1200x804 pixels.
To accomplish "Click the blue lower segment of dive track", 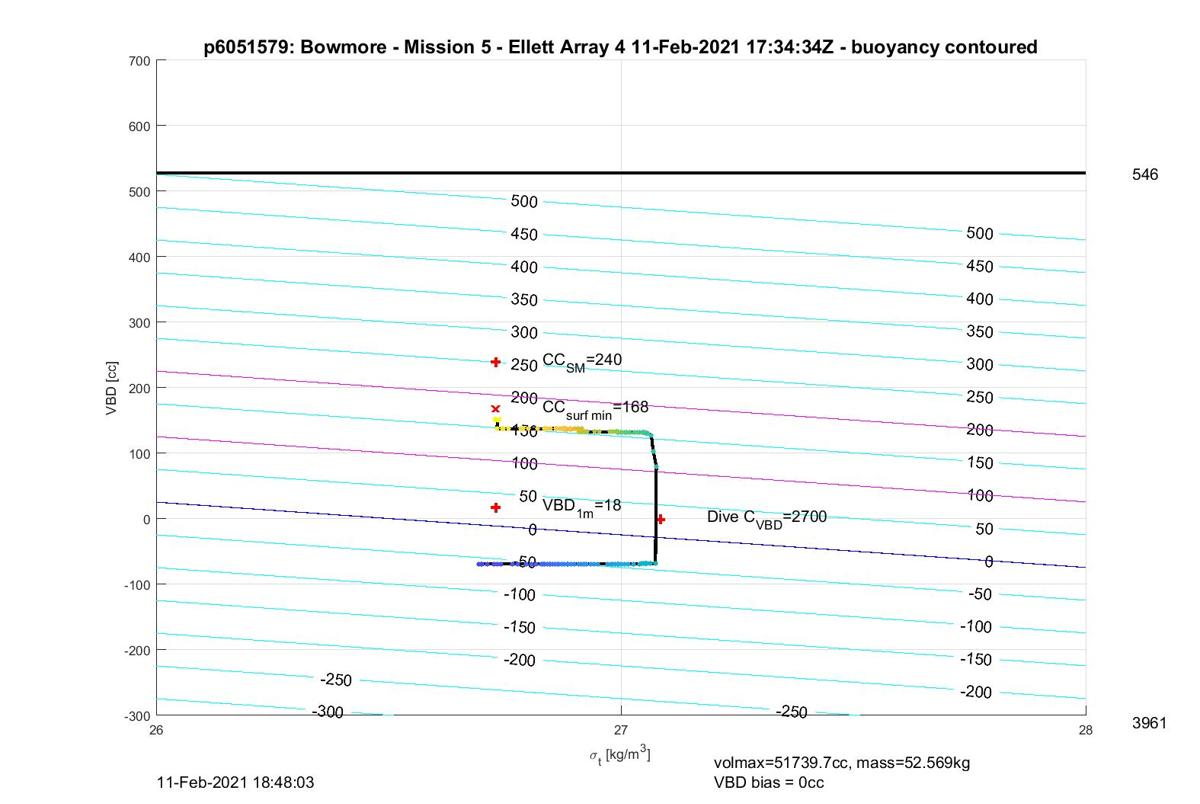I will click(567, 564).
